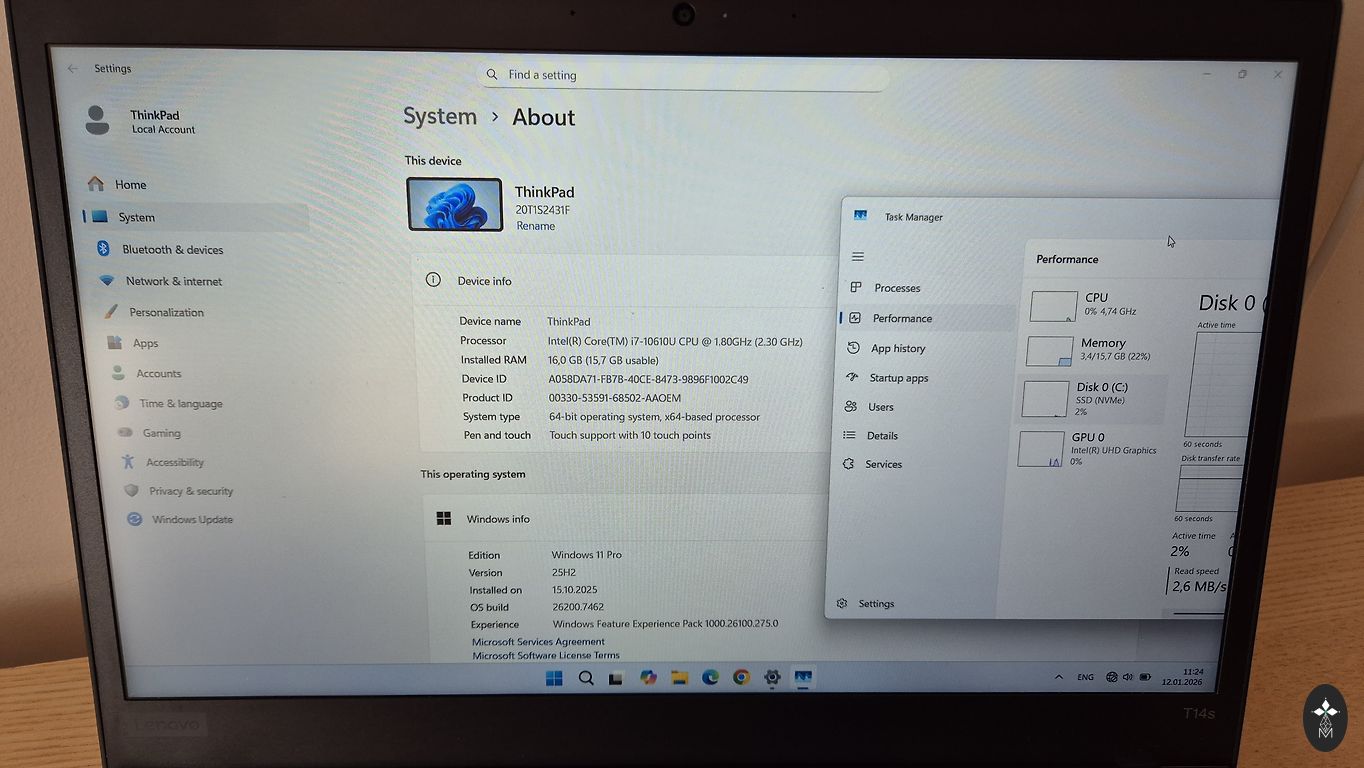
Task: Open Startup apps in Task Manager
Action: [898, 378]
